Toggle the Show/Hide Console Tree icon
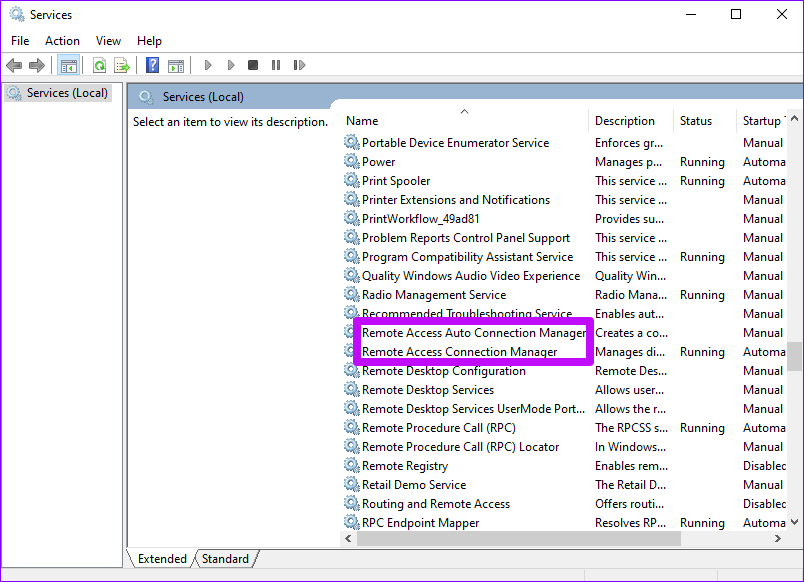The height and width of the screenshot is (582, 804). [68, 65]
